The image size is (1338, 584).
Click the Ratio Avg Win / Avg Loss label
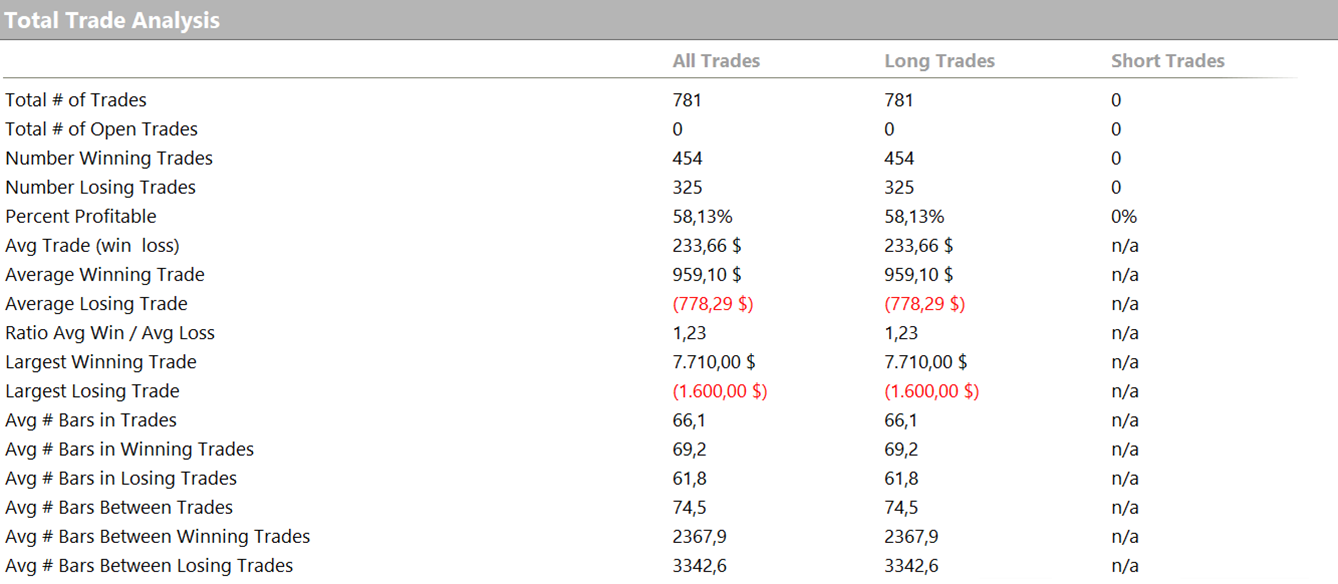(x=110, y=333)
